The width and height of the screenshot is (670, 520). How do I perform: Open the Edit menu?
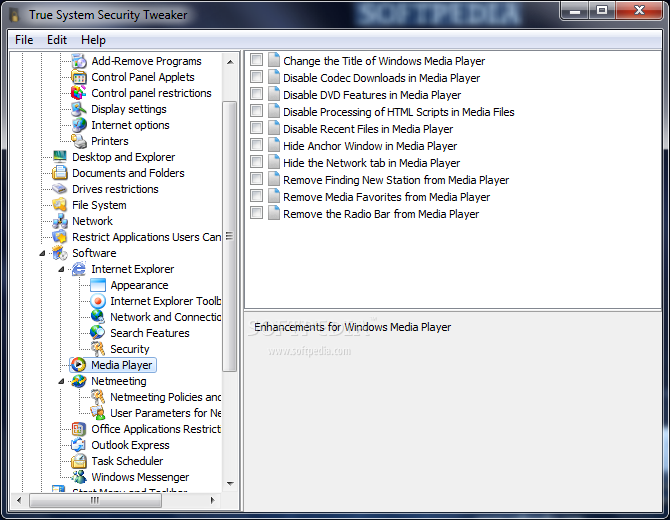tap(57, 40)
